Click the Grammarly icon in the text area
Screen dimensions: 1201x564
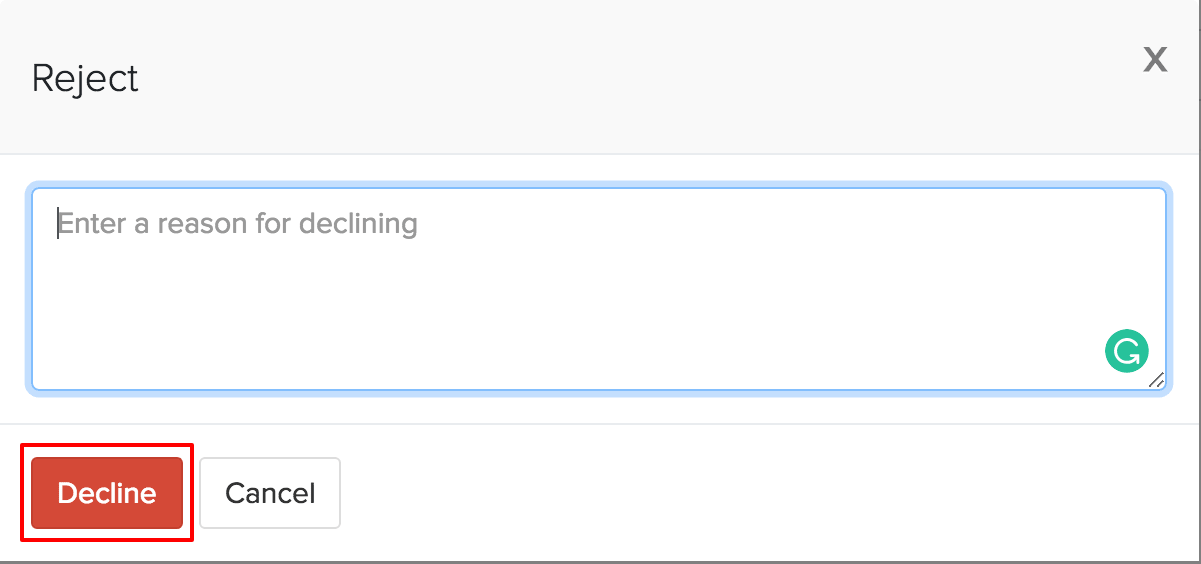pyautogui.click(x=1127, y=352)
